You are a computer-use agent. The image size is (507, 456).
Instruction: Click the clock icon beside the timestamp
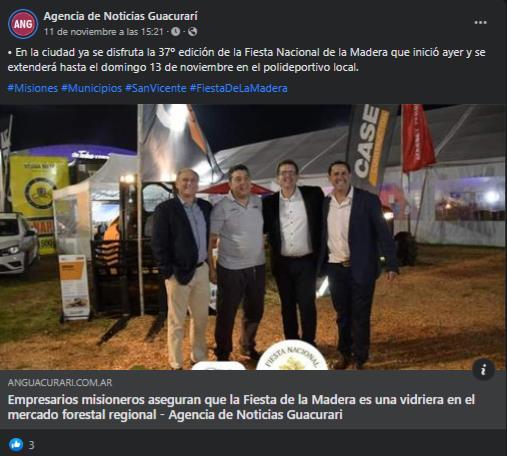coord(175,32)
